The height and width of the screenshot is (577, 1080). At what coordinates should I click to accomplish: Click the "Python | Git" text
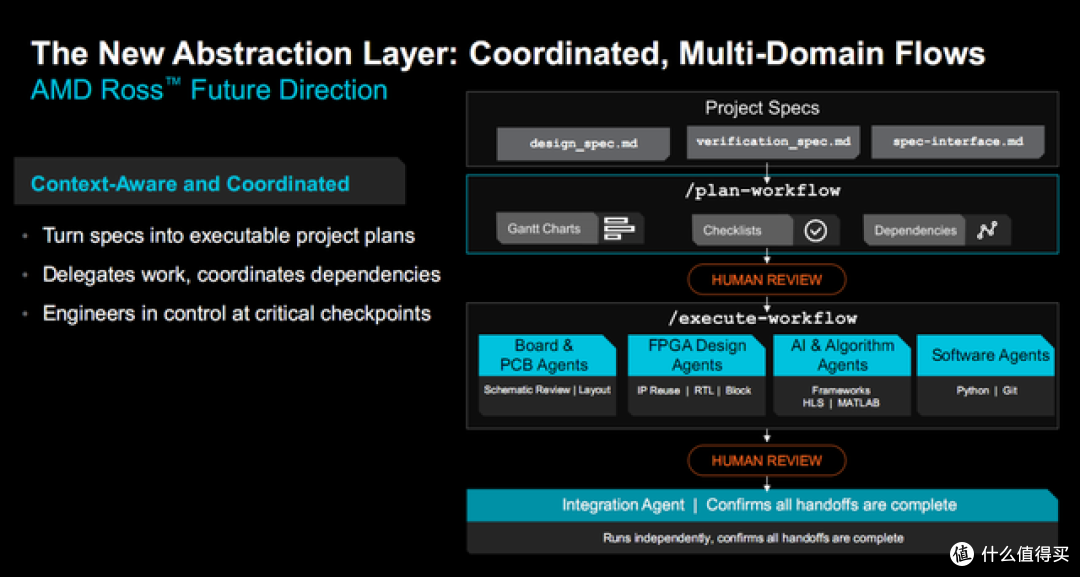point(986,390)
